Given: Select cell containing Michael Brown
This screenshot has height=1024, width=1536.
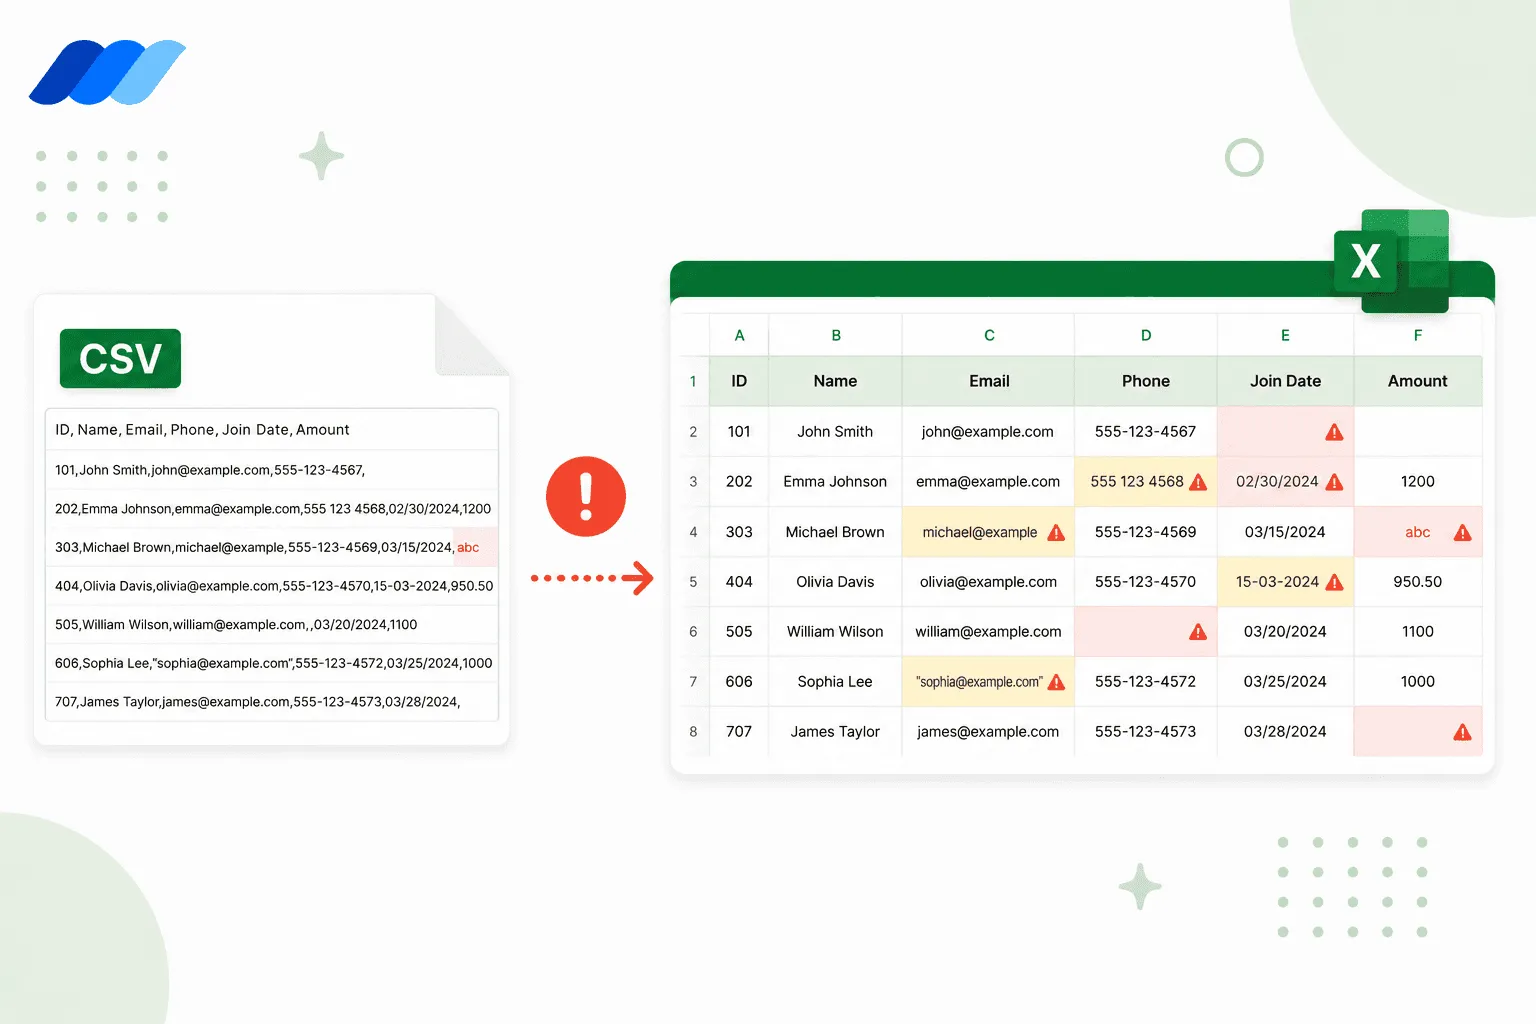Looking at the screenshot, I should (835, 532).
